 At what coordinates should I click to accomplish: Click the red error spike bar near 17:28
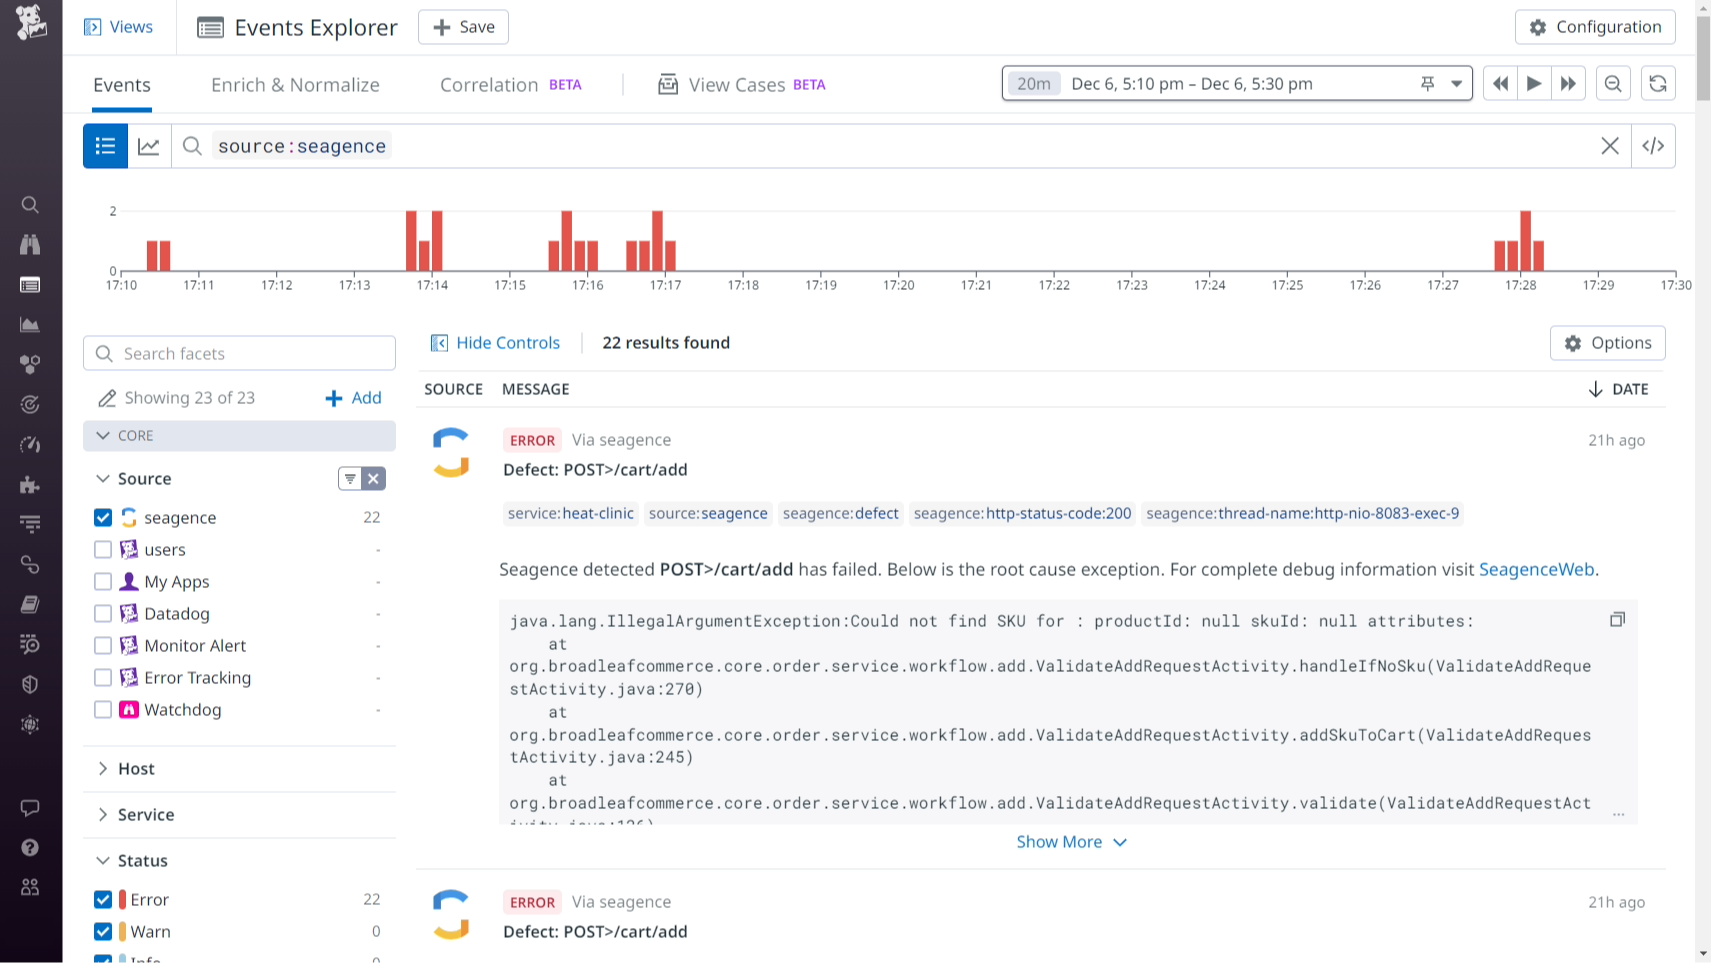click(1524, 235)
